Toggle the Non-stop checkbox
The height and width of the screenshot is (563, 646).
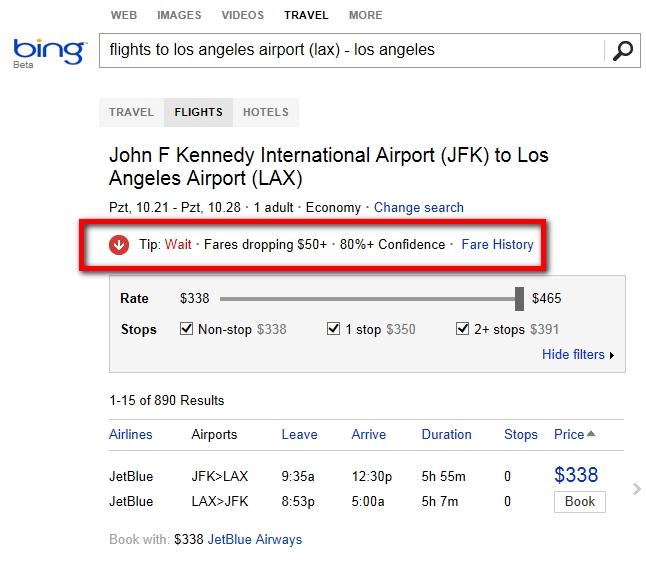[185, 329]
